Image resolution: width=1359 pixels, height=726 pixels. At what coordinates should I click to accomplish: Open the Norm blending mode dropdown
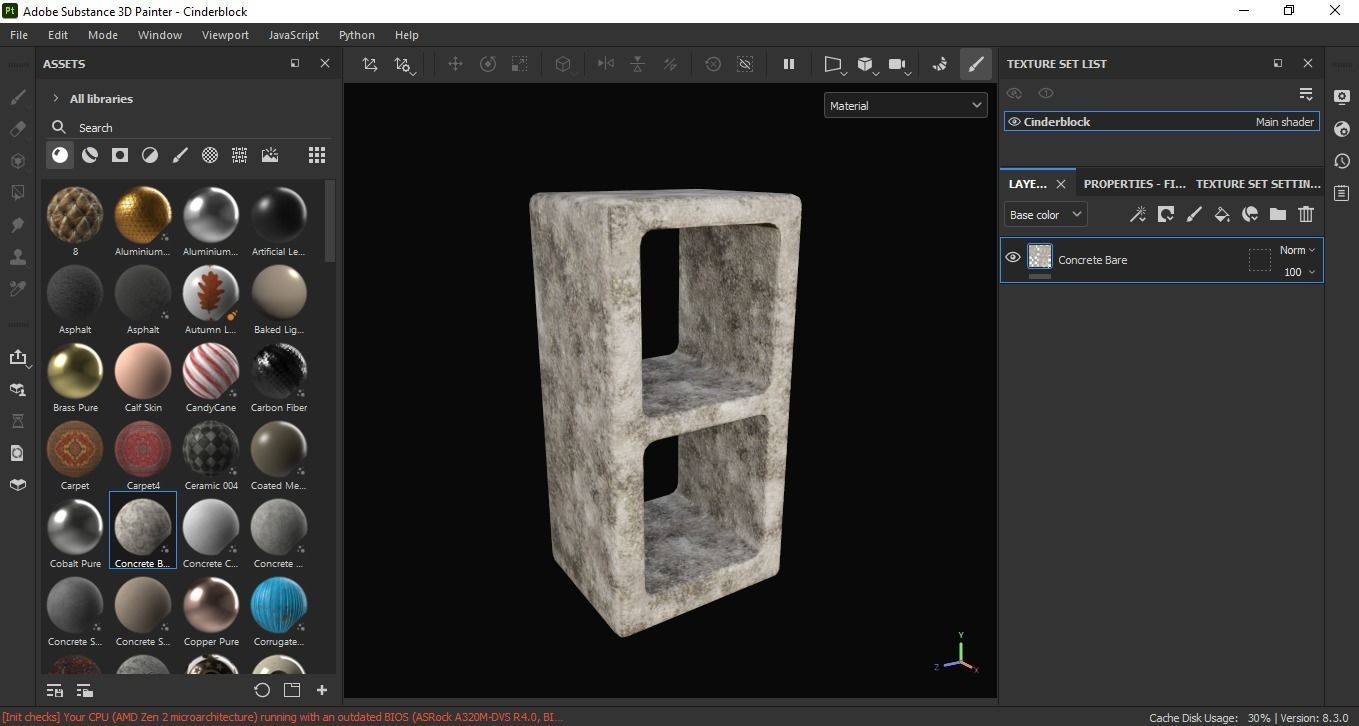[1297, 250]
